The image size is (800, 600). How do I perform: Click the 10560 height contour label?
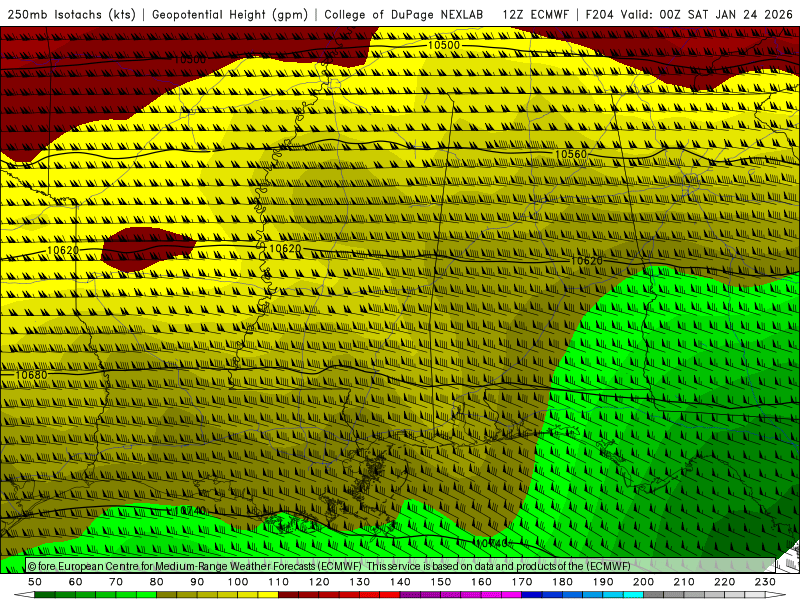[570, 154]
